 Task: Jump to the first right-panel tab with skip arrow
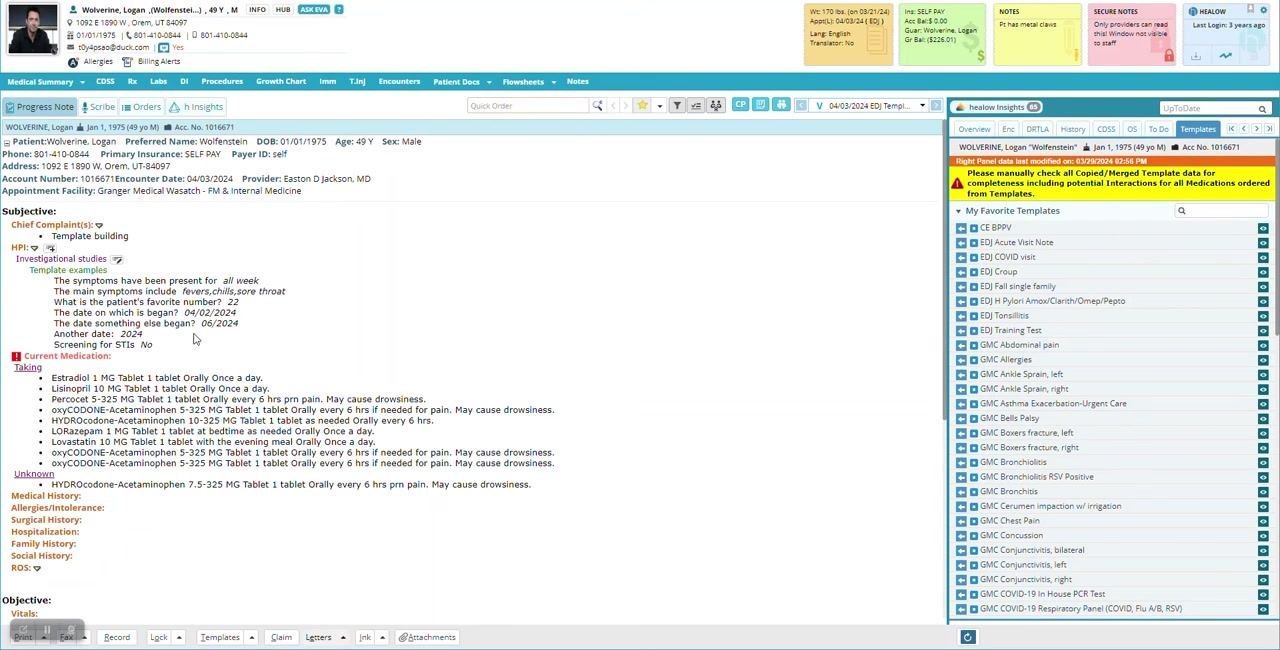click(x=1231, y=129)
